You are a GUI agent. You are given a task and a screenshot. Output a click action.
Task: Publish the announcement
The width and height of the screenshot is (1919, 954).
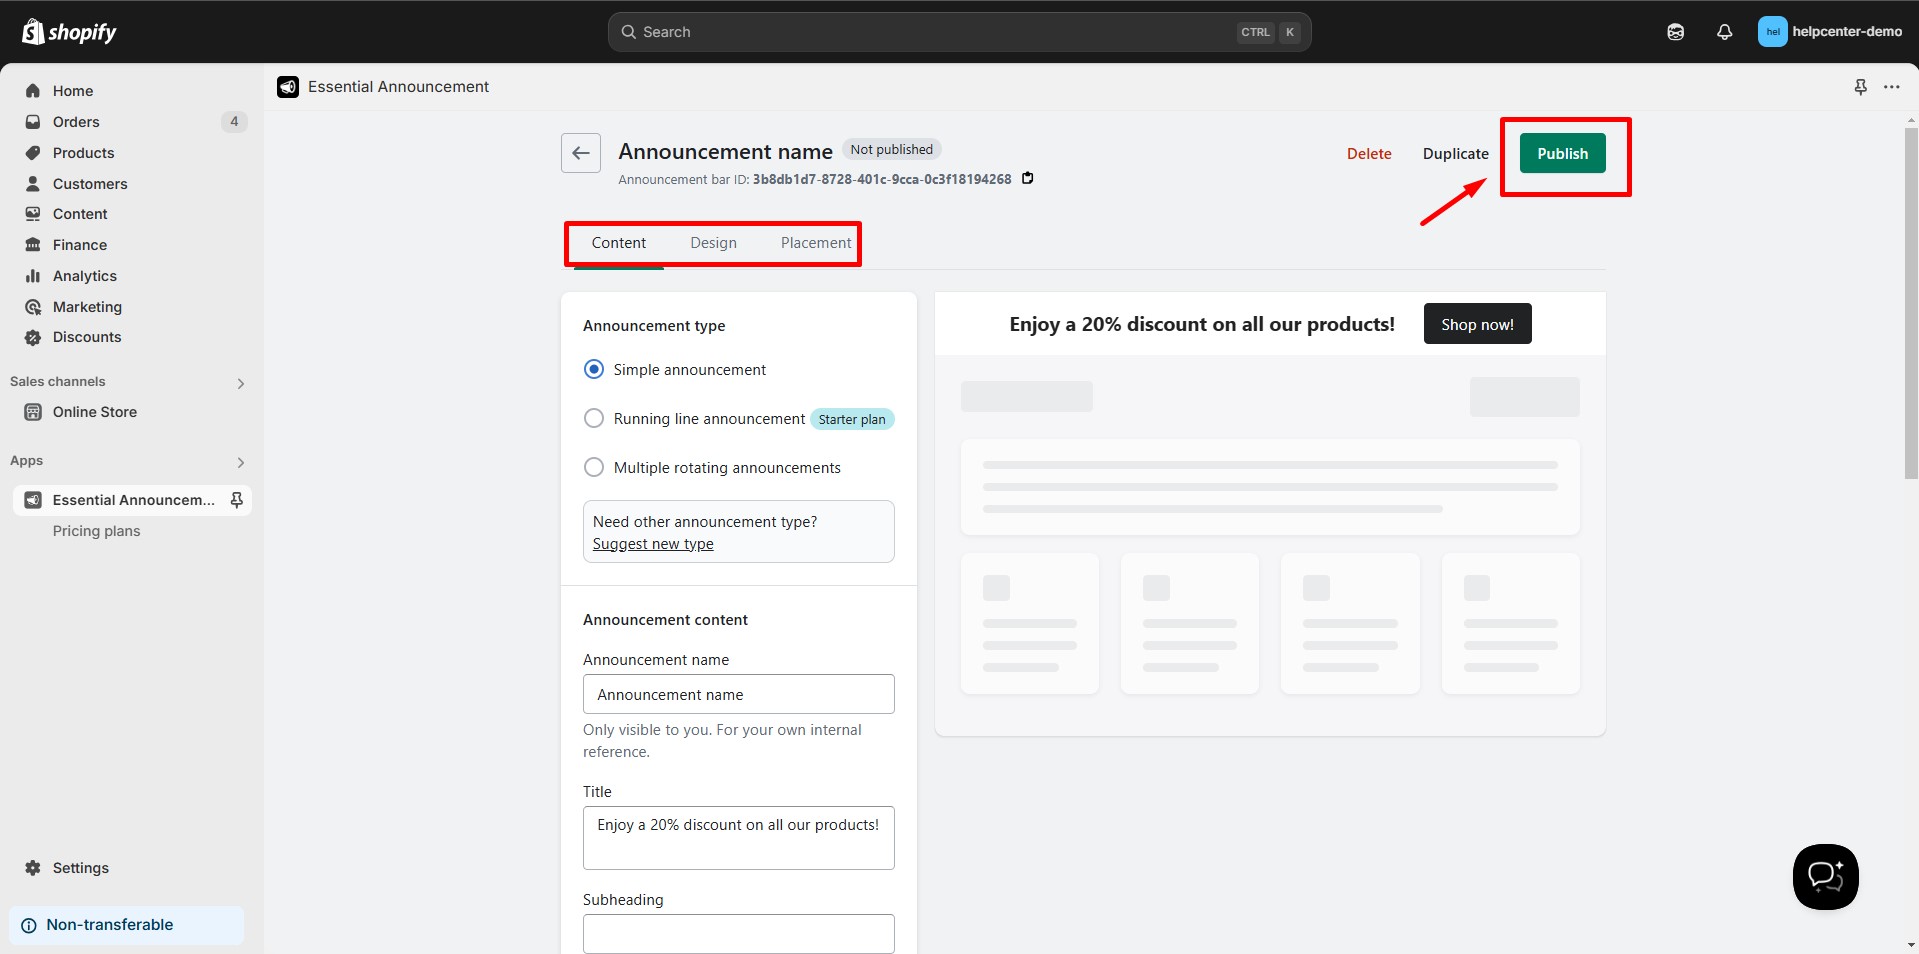click(1562, 154)
